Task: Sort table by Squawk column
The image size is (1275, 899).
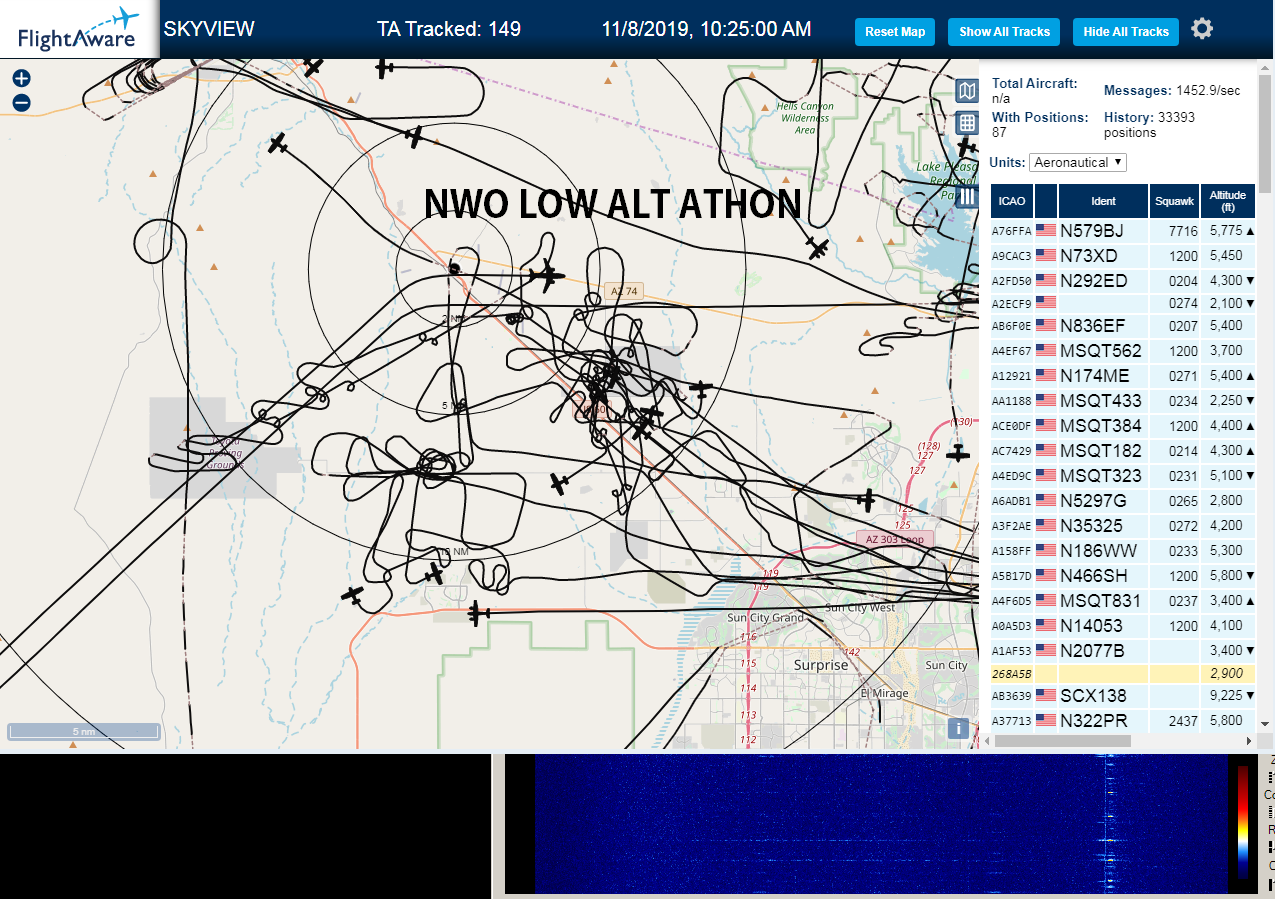Action: [x=1174, y=201]
